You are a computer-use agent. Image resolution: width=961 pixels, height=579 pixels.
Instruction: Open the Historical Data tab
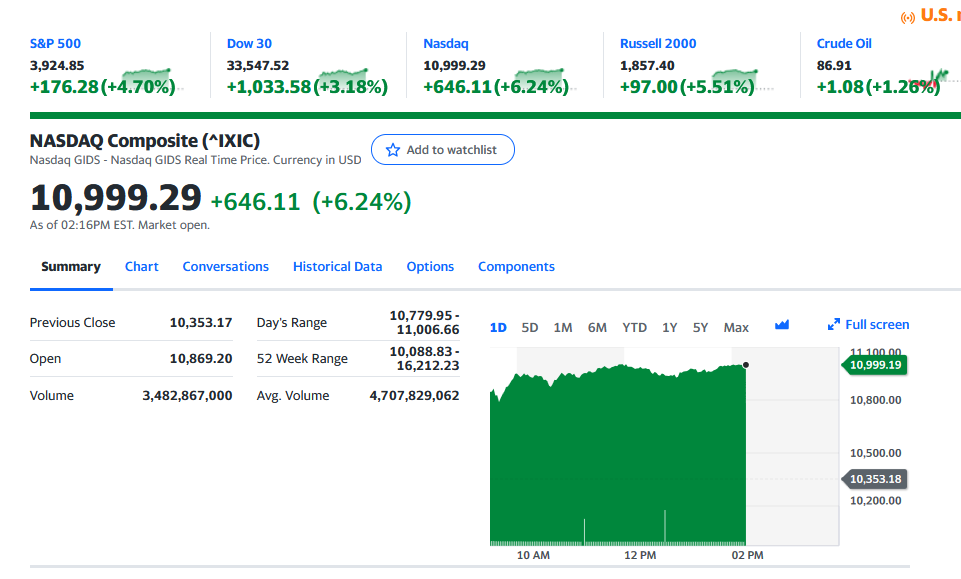[x=338, y=267]
